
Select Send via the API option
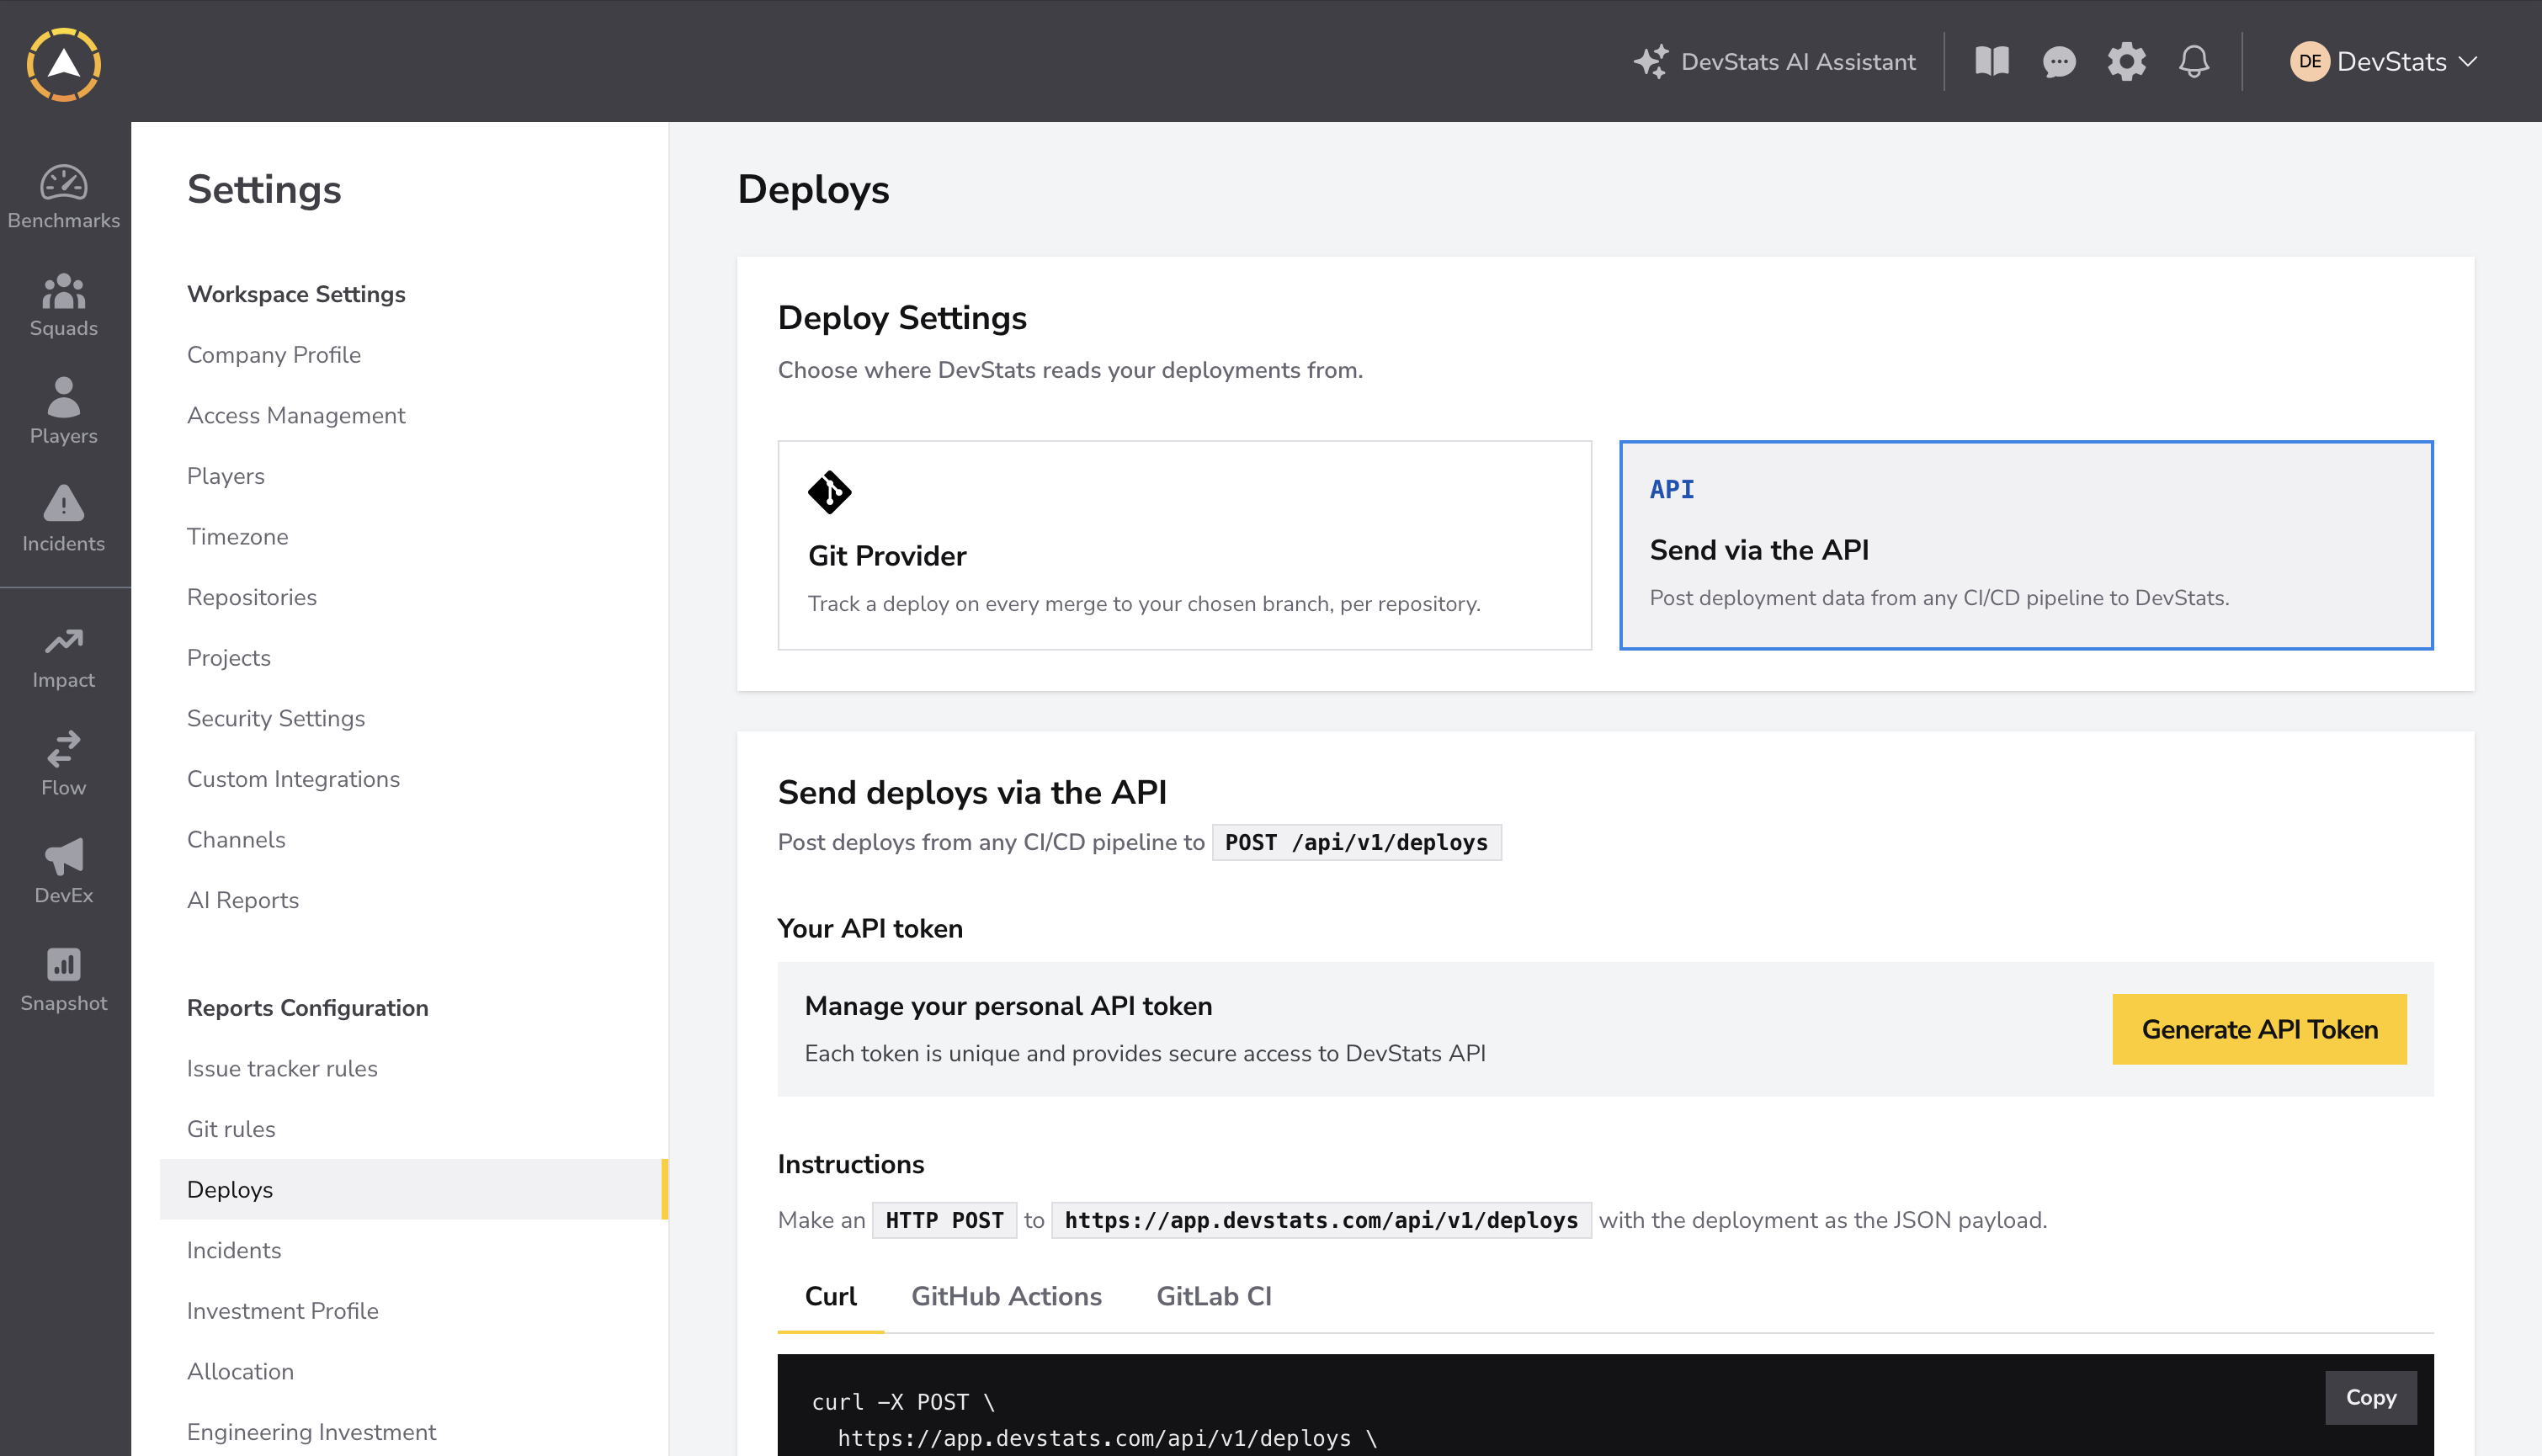tap(2026, 545)
